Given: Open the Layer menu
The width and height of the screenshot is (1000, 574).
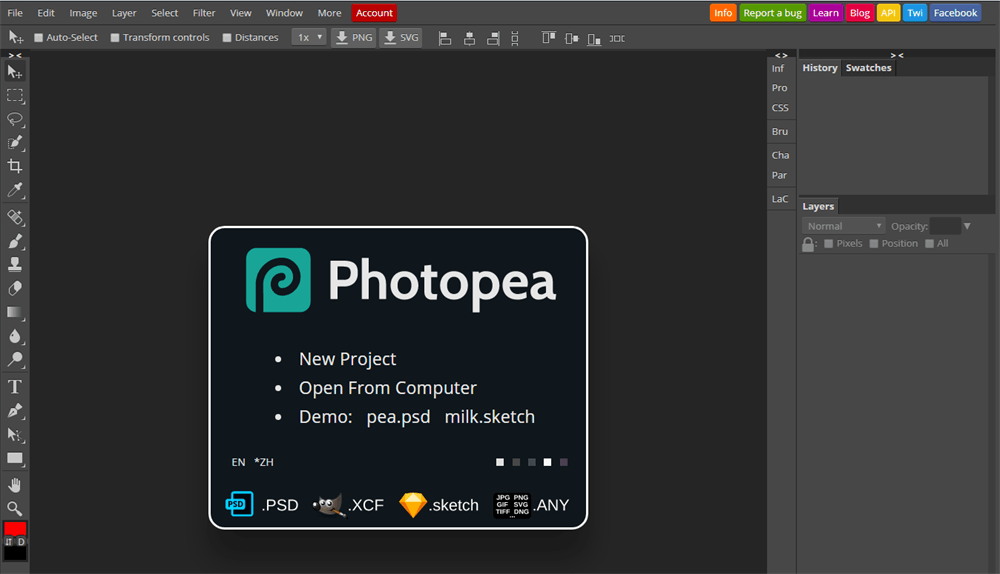Looking at the screenshot, I should click(x=124, y=13).
